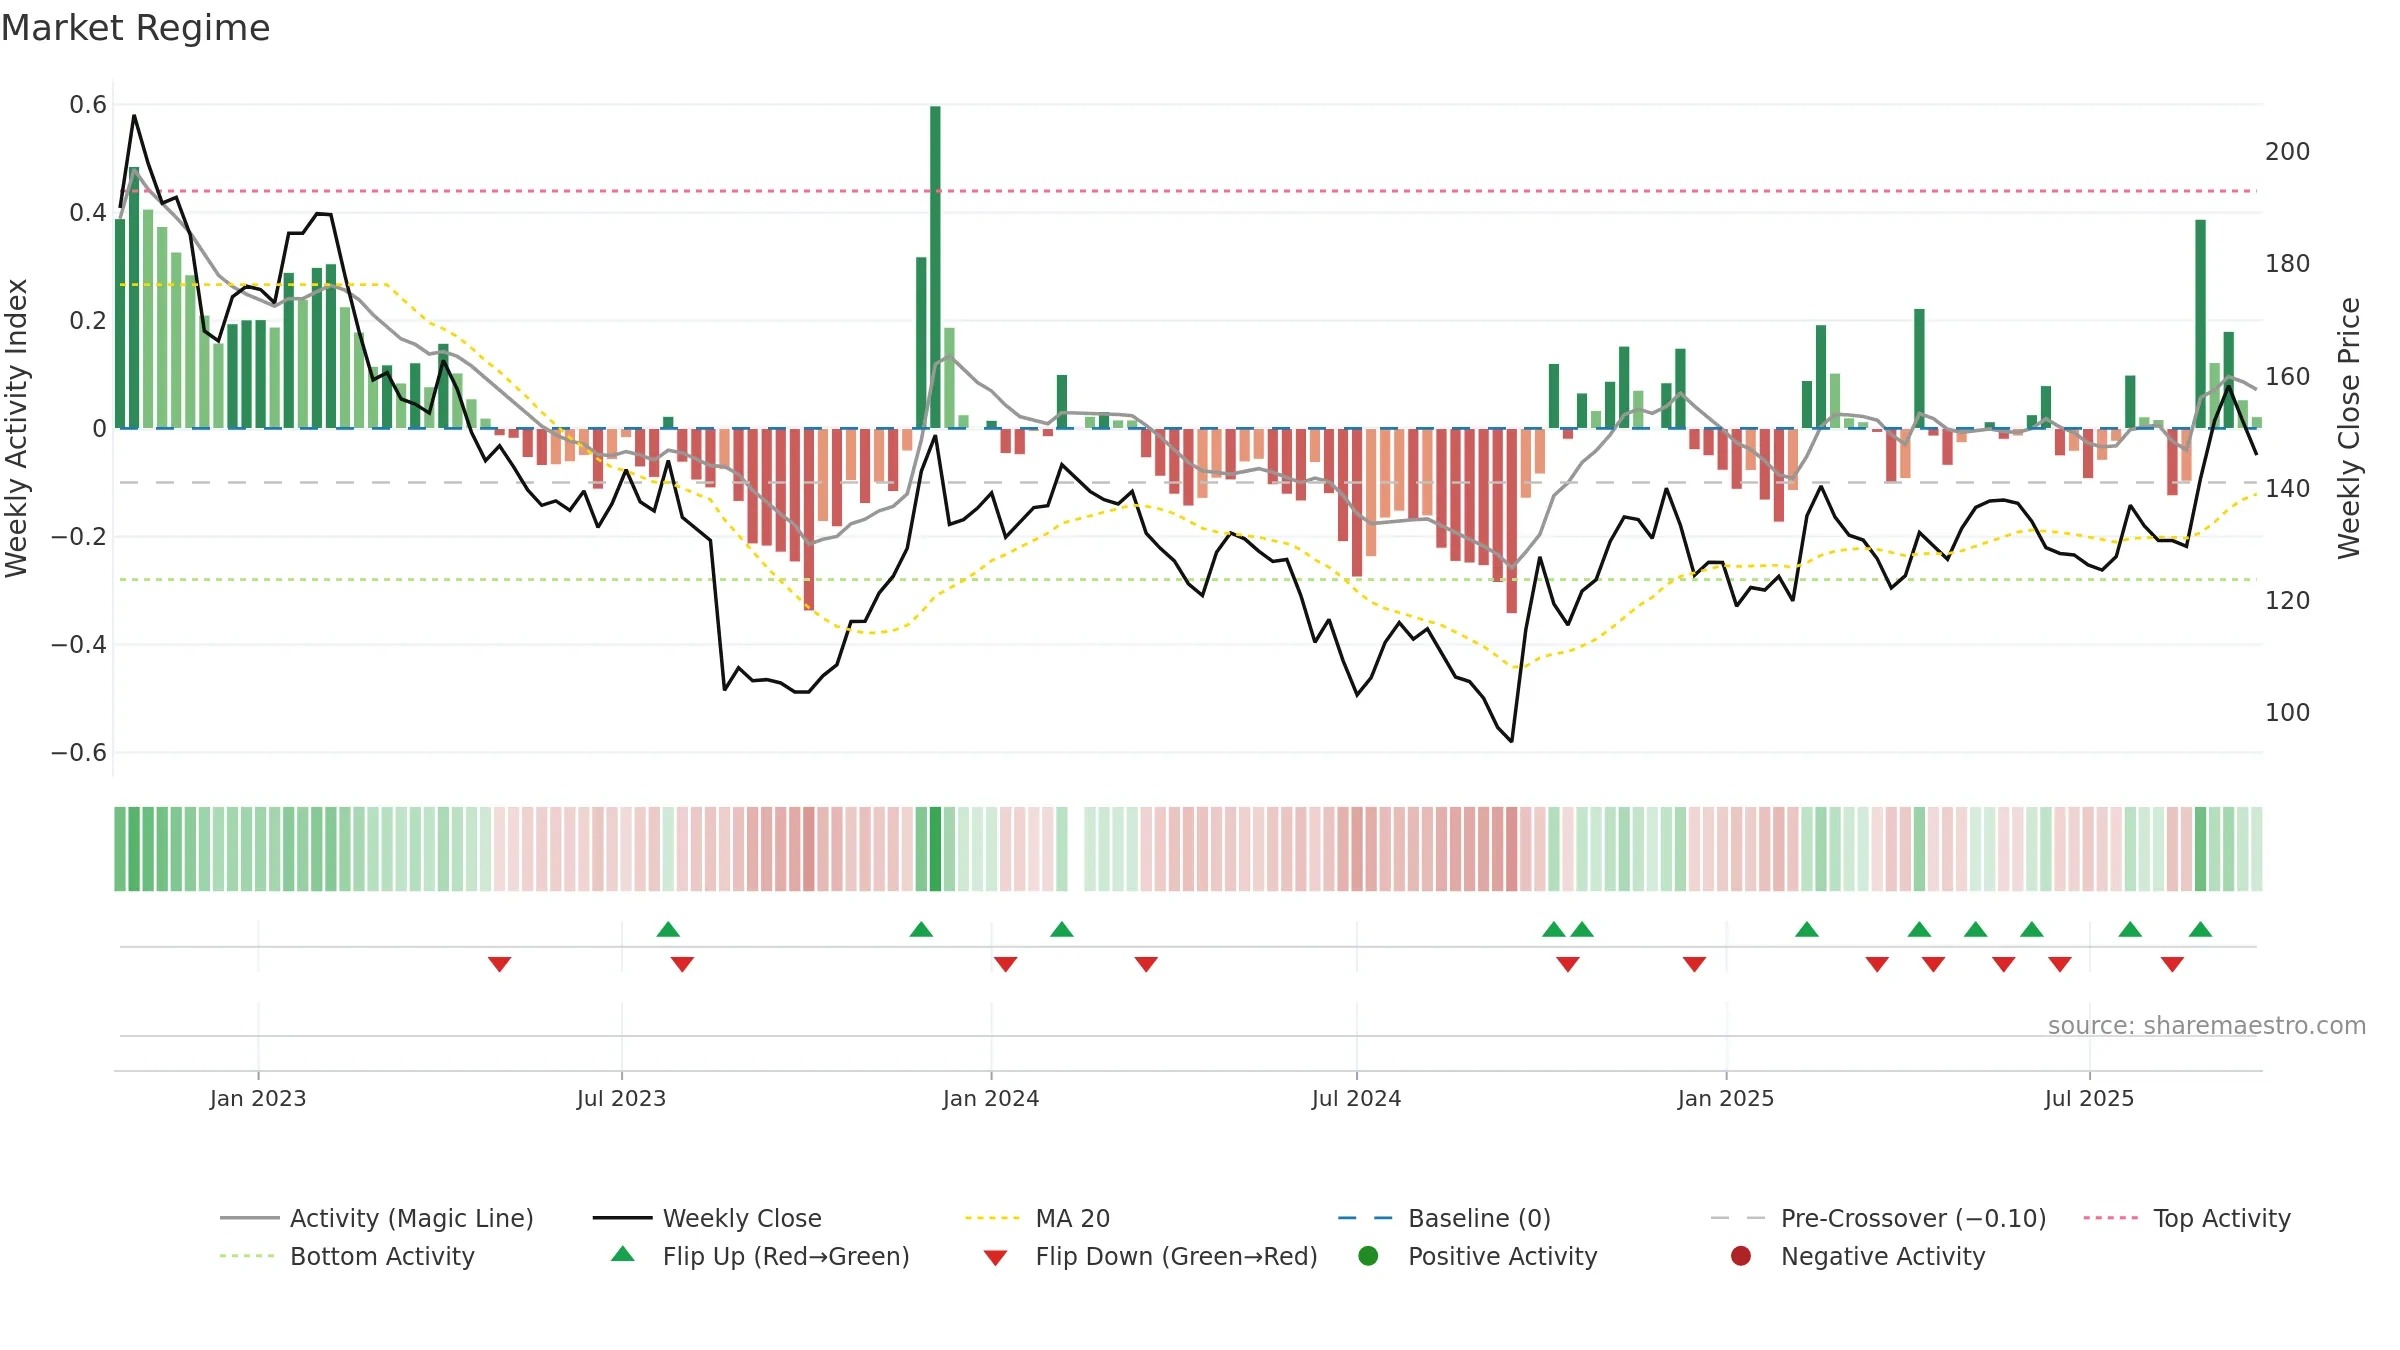Click the green Flip Up triangle legend icon
The width and height of the screenshot is (2400, 1350).
coord(623,1254)
